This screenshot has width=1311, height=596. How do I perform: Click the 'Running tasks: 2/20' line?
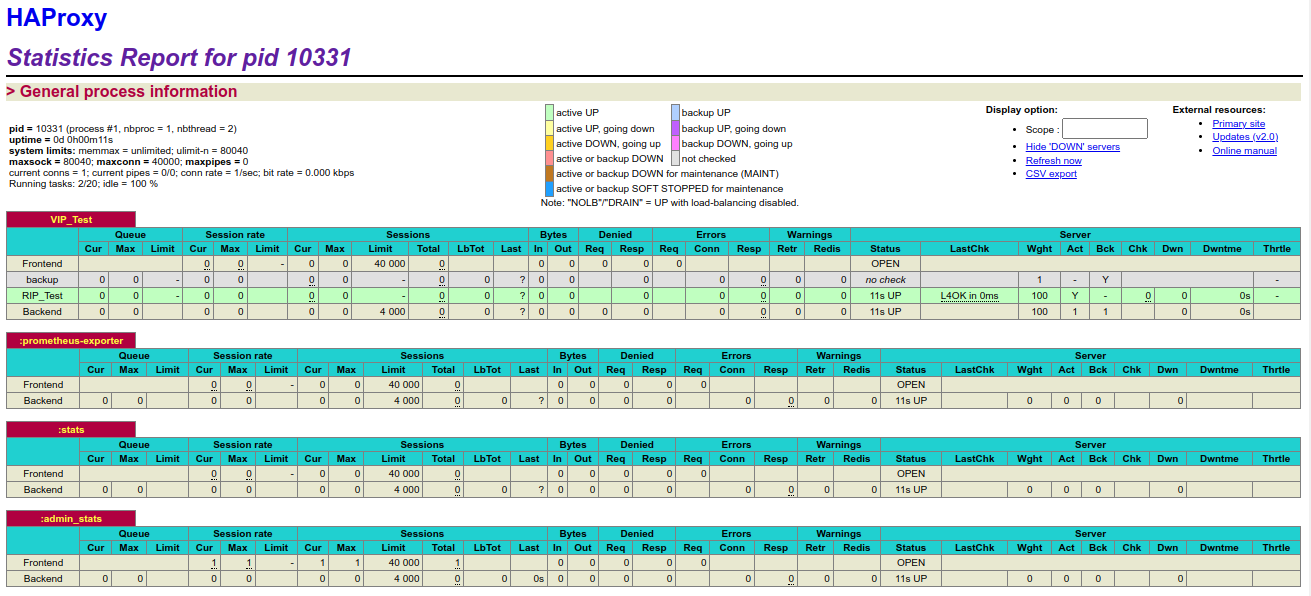point(83,184)
